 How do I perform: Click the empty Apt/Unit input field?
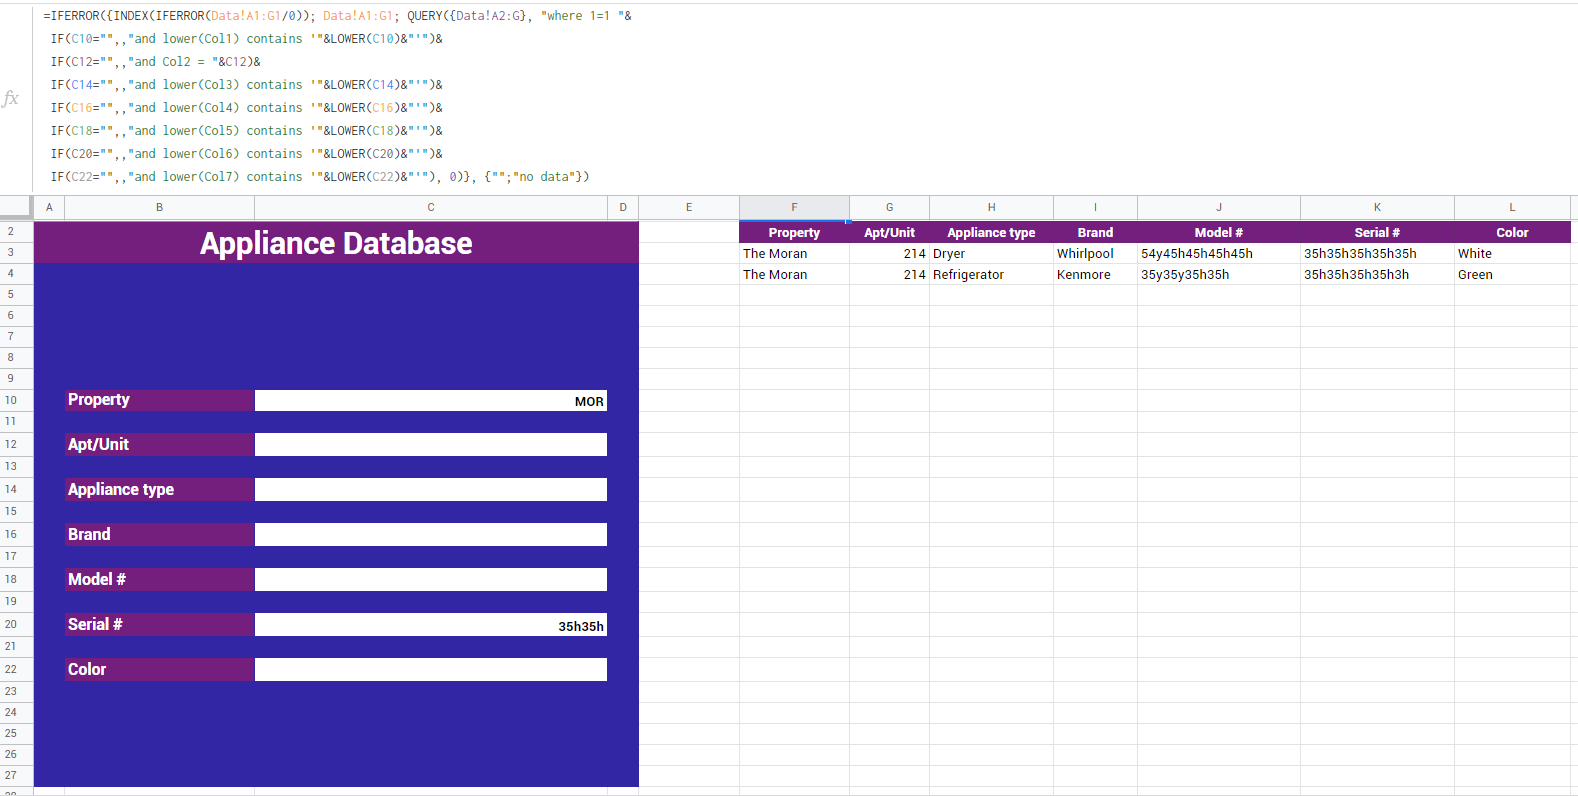tap(431, 444)
